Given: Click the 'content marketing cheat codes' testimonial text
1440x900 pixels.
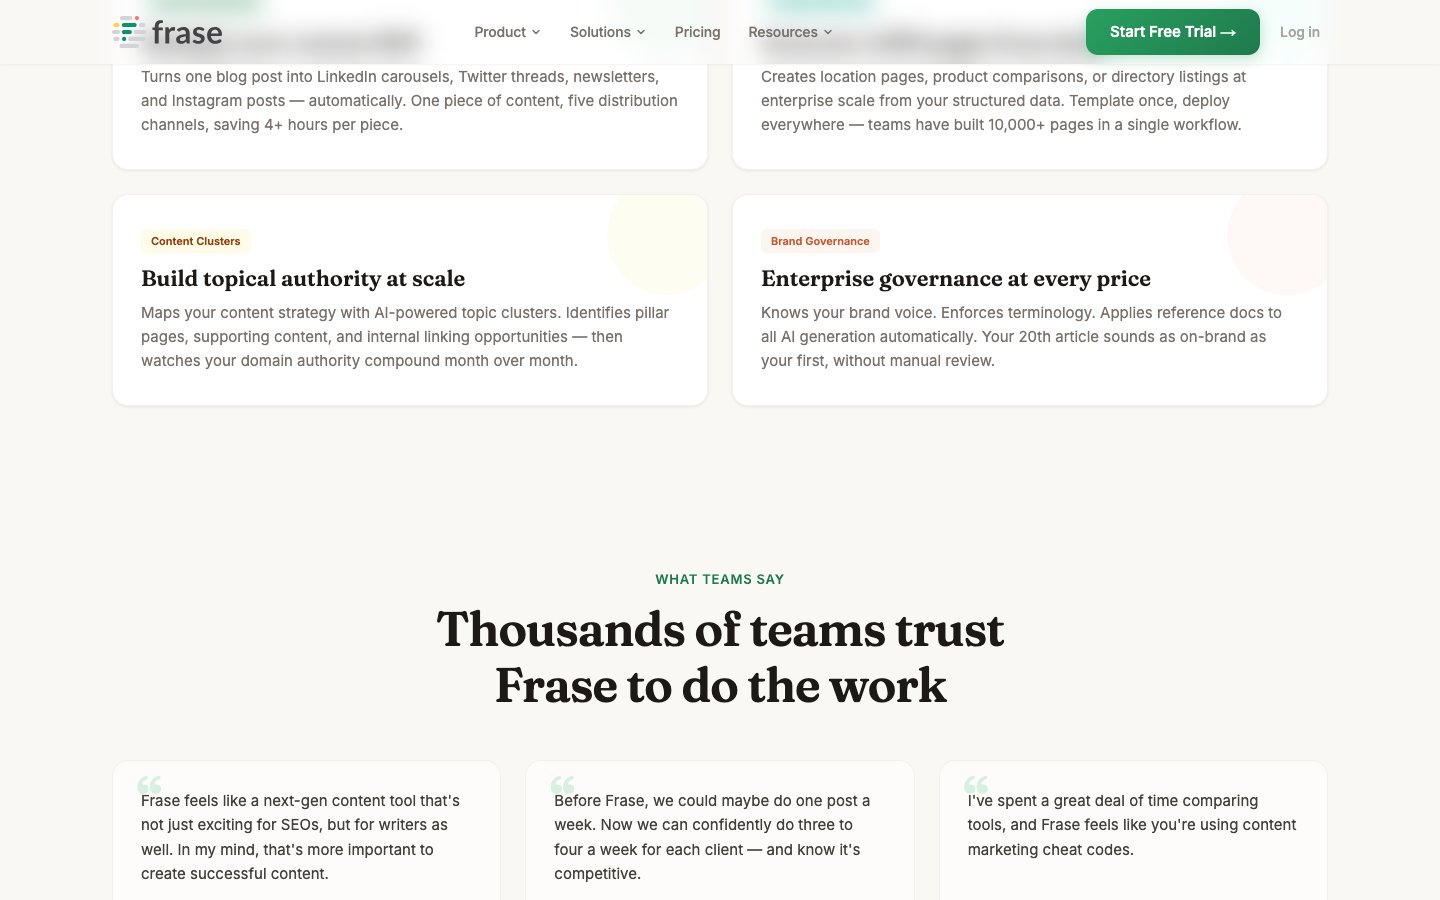Looking at the screenshot, I should point(1132,825).
